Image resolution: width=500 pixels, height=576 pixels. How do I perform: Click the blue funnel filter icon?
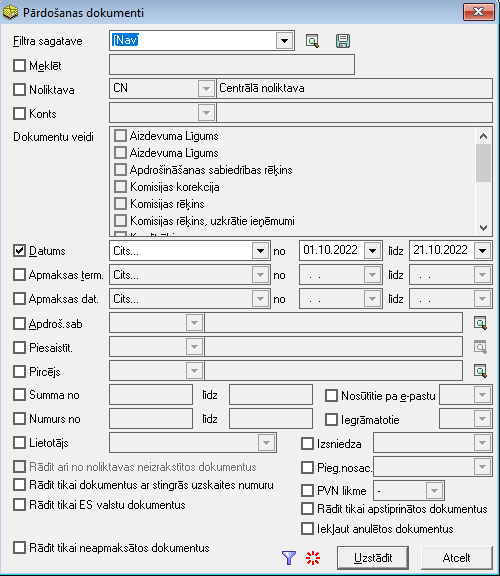(289, 558)
